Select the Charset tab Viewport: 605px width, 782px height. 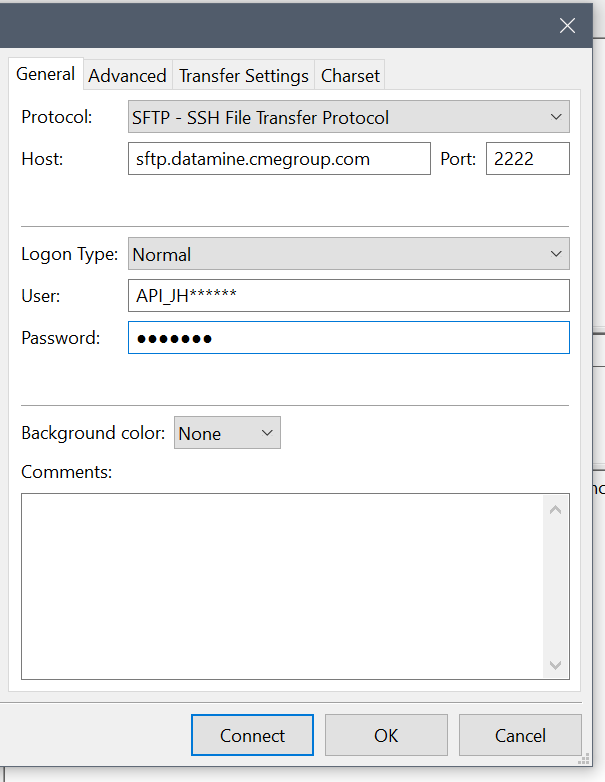pyautogui.click(x=350, y=75)
